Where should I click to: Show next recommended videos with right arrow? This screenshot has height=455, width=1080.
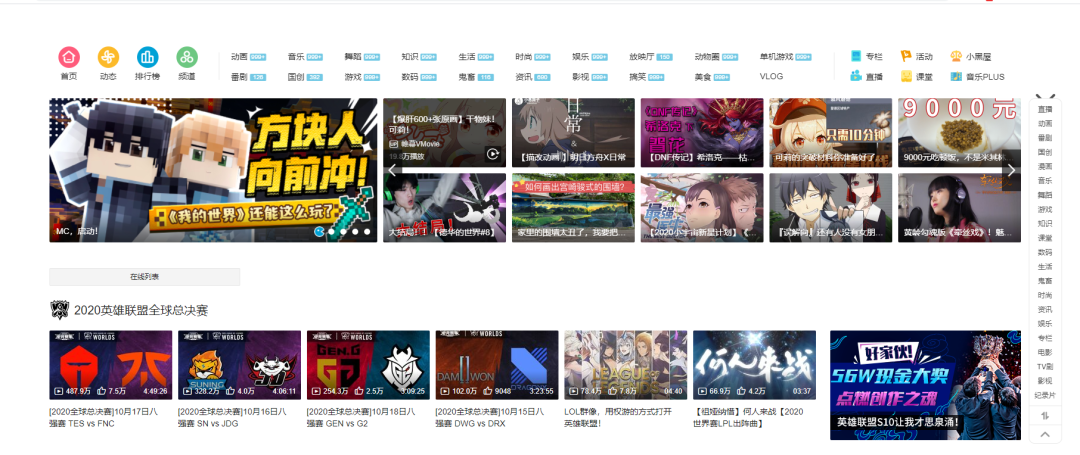tap(1011, 170)
